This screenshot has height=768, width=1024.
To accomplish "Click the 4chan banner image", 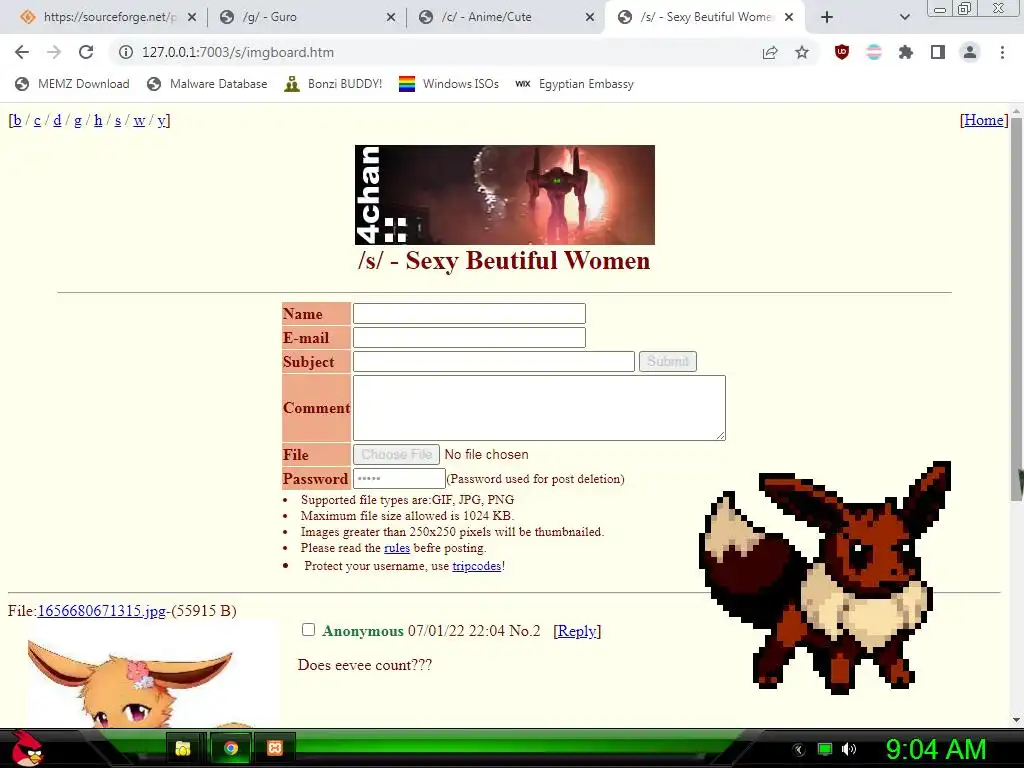I will tap(505, 195).
